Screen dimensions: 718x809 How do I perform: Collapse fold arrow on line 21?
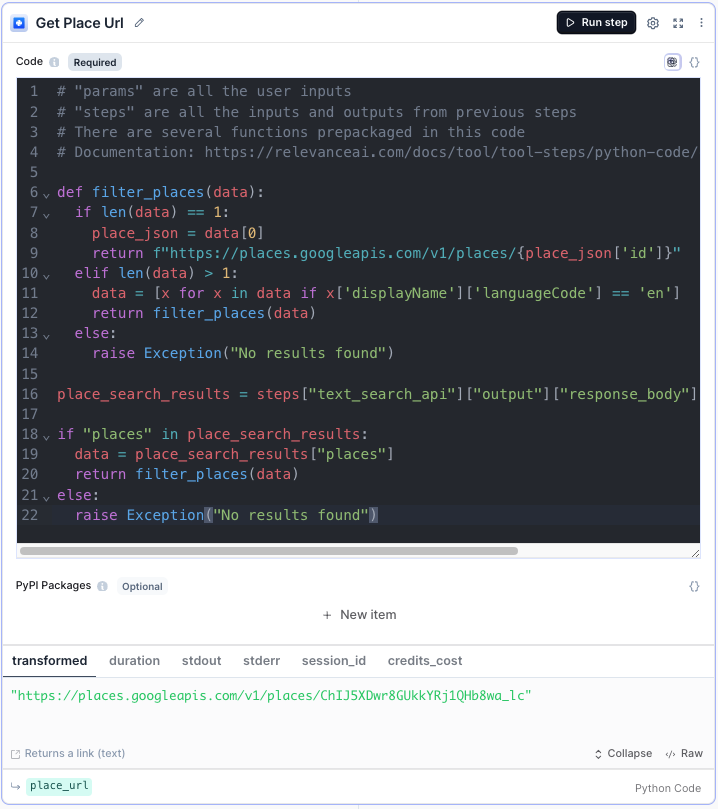[x=46, y=498]
